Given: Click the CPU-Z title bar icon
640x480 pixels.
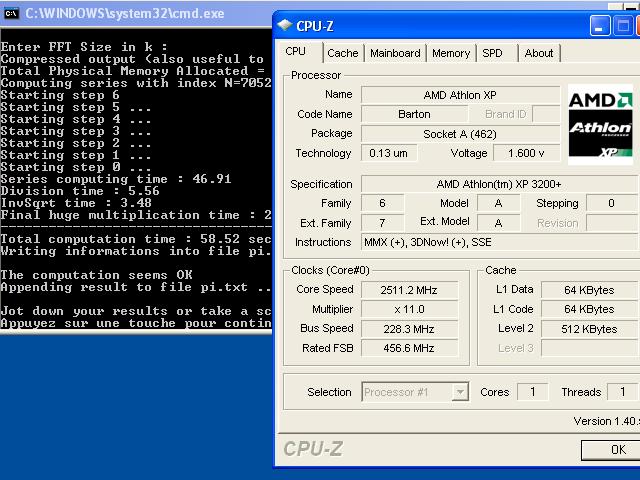Looking at the screenshot, I should (284, 26).
